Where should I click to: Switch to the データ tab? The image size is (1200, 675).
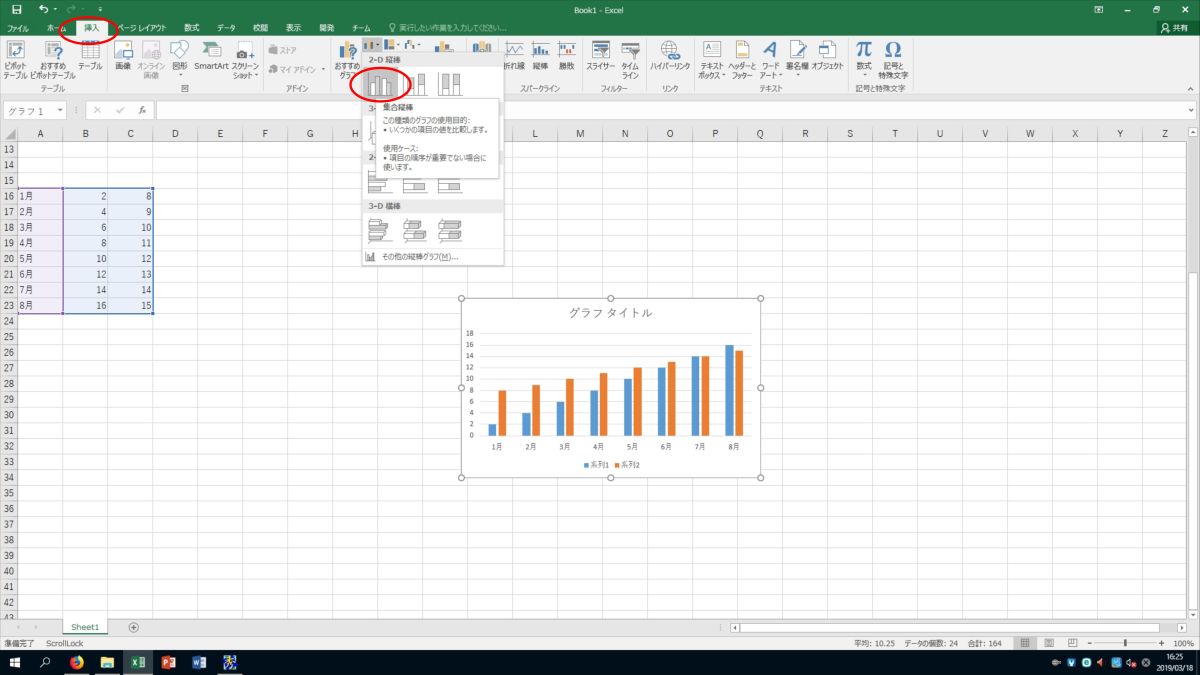(226, 29)
